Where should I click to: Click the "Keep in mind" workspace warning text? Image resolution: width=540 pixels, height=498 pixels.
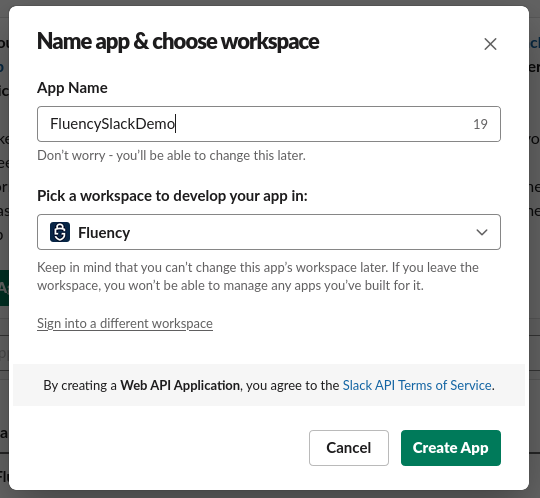(258, 277)
